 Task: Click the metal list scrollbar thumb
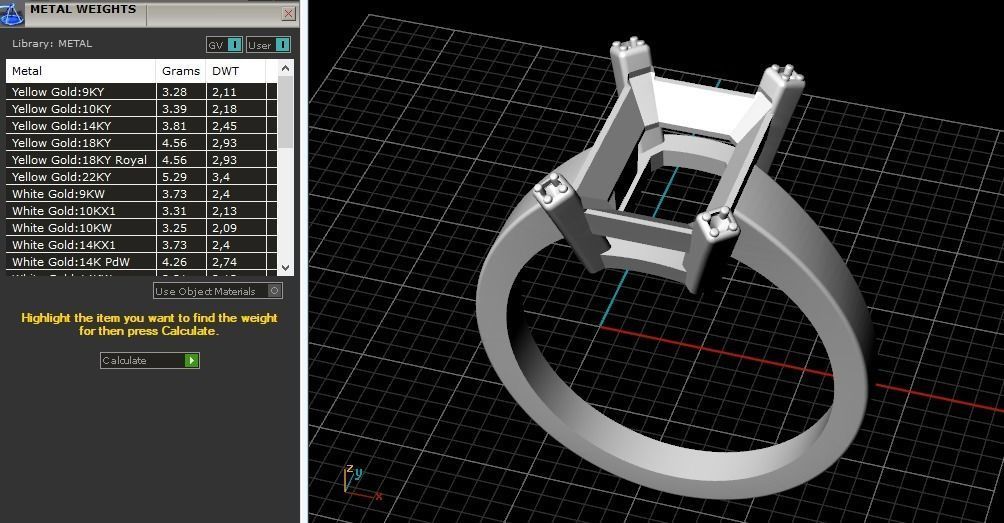pos(286,112)
